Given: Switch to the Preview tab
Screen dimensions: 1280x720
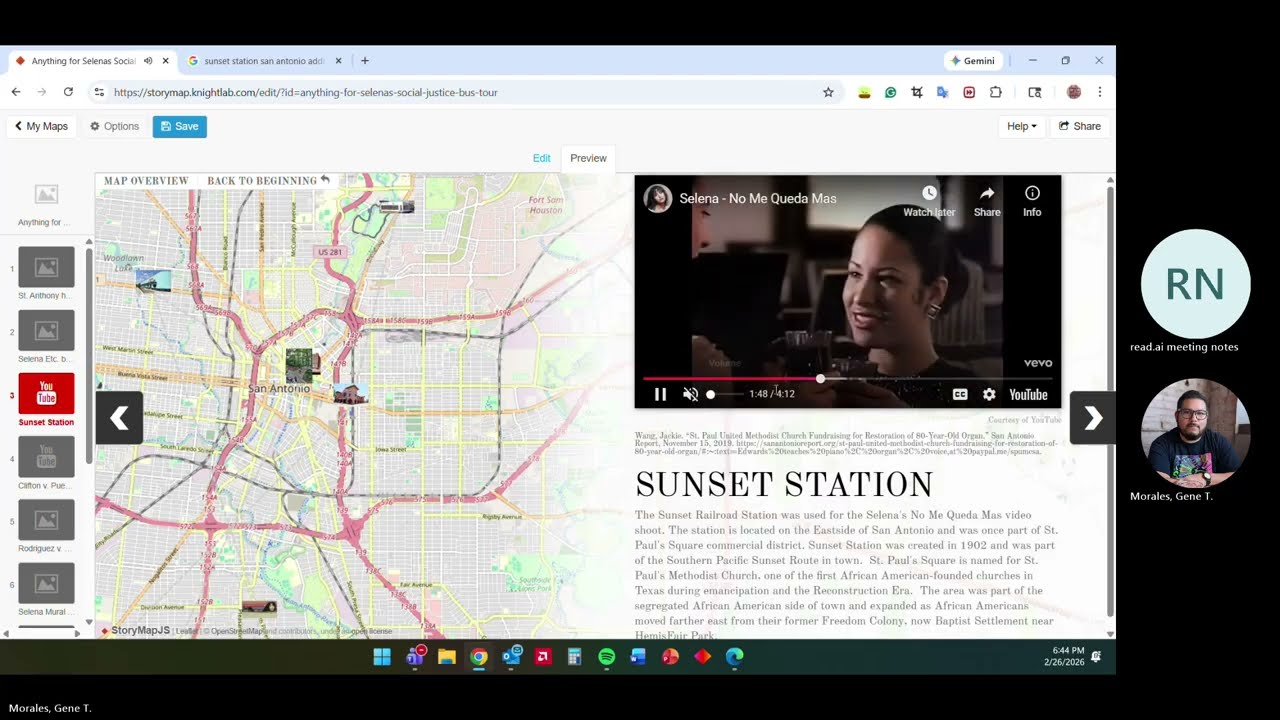Looking at the screenshot, I should pos(588,158).
